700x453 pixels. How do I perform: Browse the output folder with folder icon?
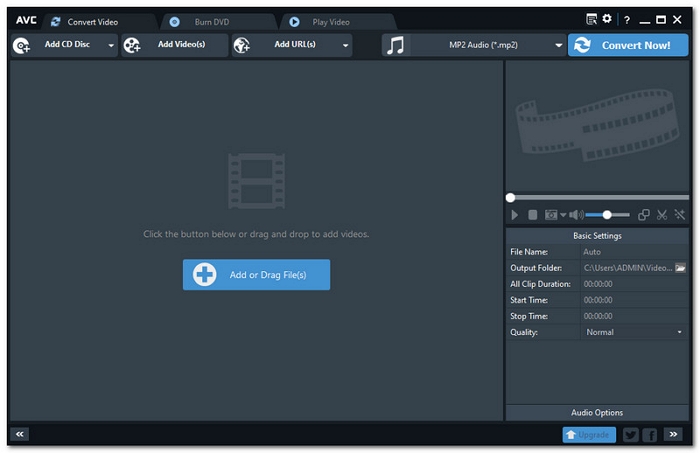(x=681, y=268)
